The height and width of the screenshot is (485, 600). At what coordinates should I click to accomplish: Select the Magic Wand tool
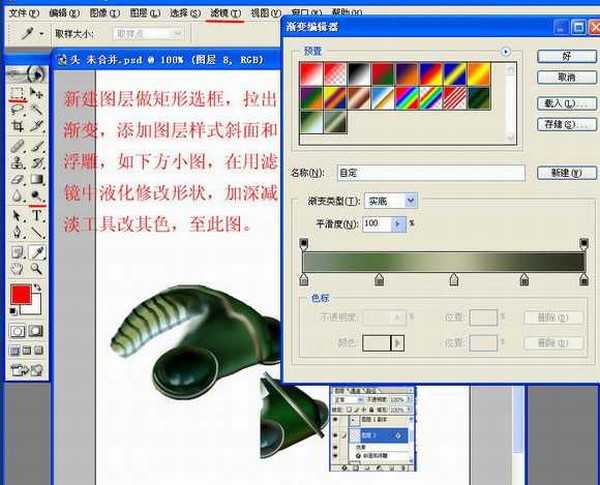(x=37, y=110)
